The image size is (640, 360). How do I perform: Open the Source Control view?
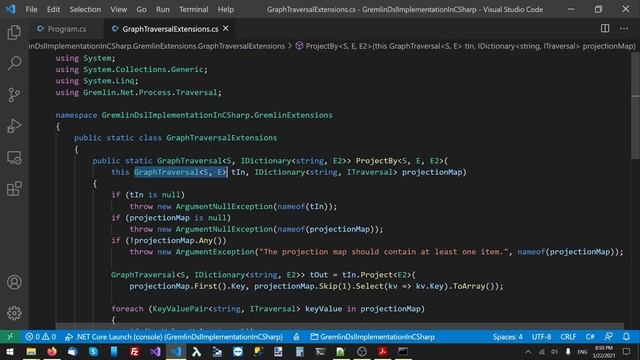(14, 95)
